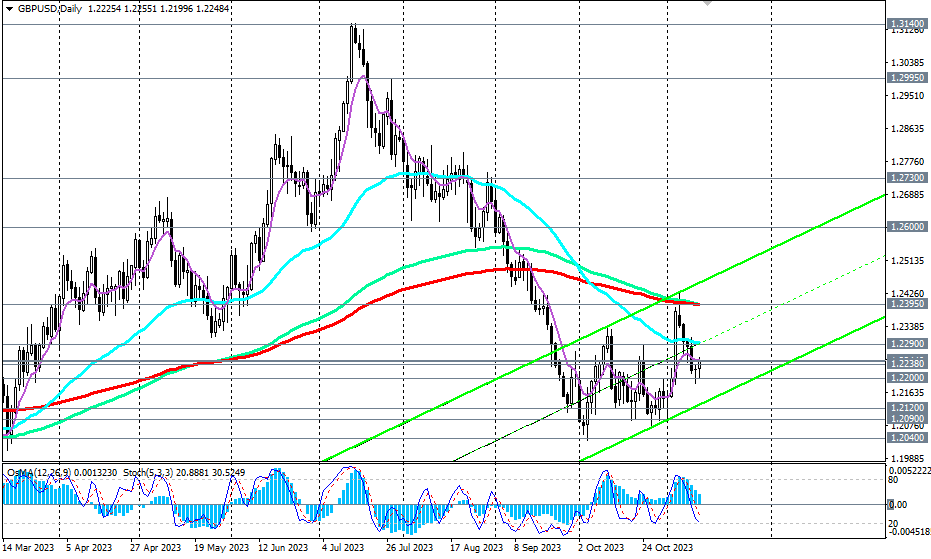Screen dimensions: 931x559
Task: Click the Stoch(5,3,3) indicator label
Action: (150, 472)
